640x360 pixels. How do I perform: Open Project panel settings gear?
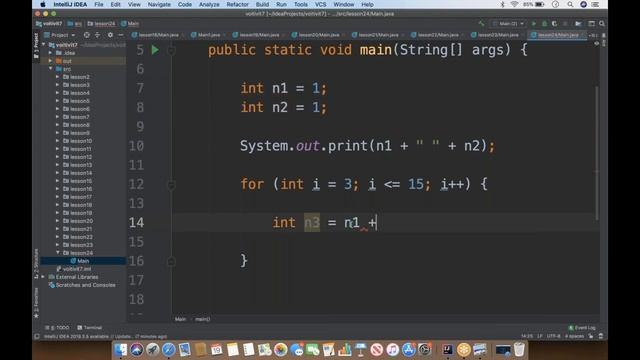tap(110, 35)
